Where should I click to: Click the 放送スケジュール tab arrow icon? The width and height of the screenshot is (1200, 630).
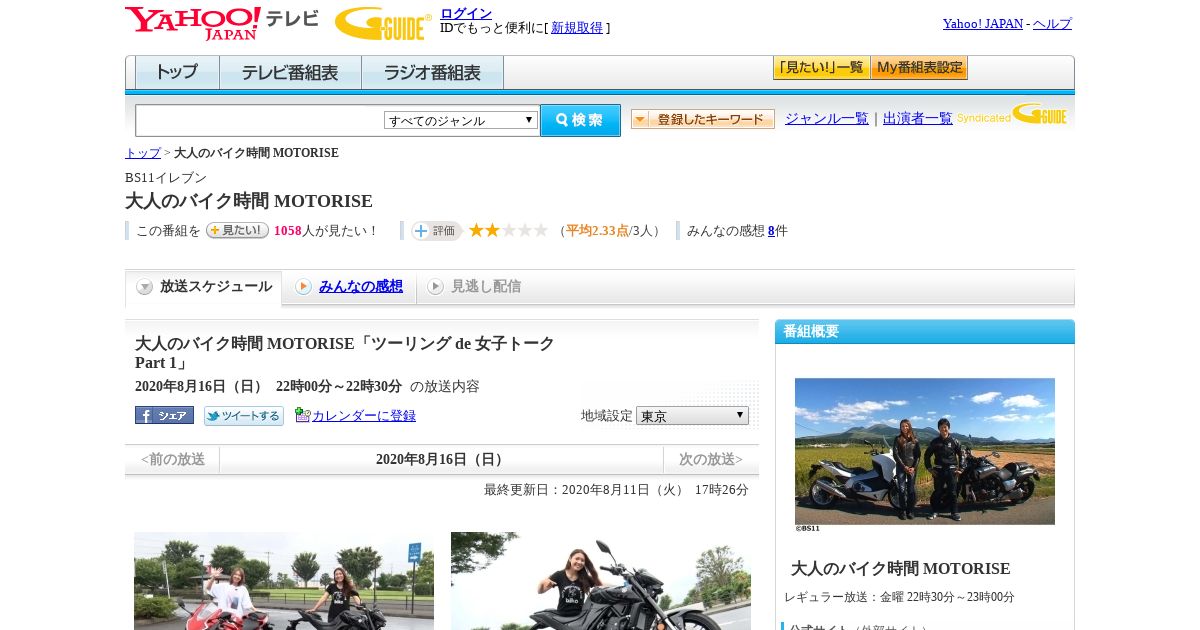(145, 287)
